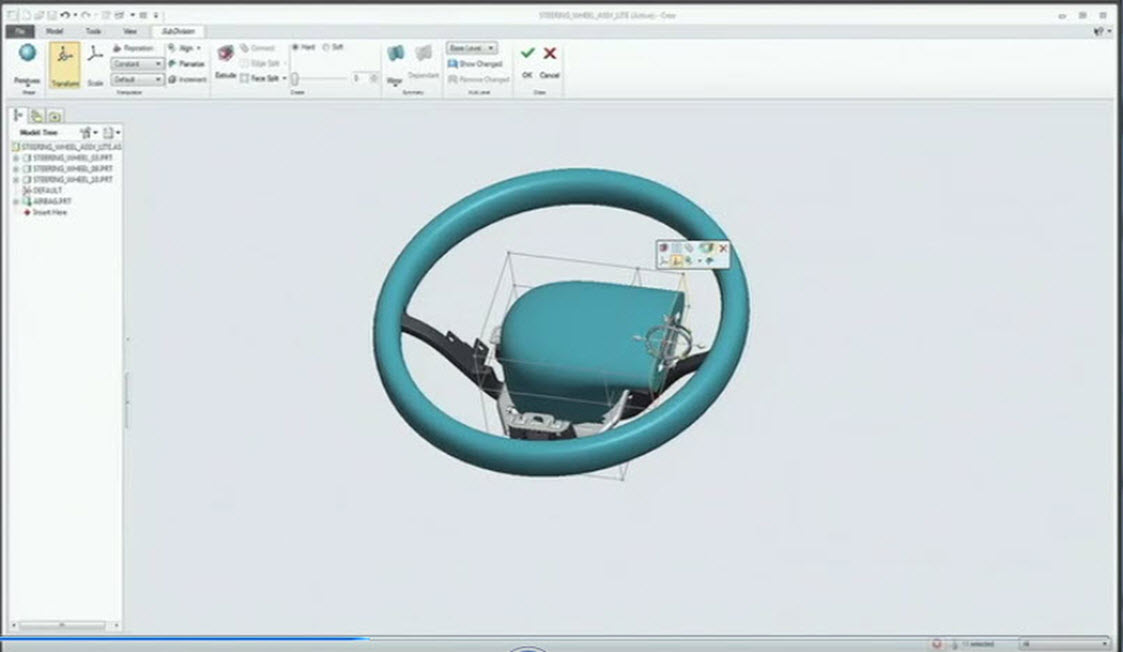Open the Primitives shape gallery
Image resolution: width=1123 pixels, height=652 pixels.
[27, 65]
